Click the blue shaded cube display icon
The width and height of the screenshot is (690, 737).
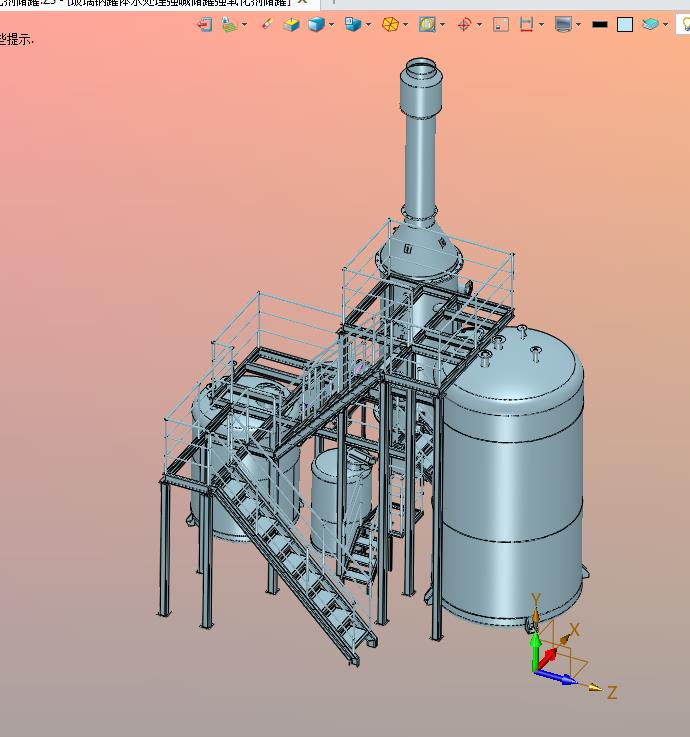[317, 24]
